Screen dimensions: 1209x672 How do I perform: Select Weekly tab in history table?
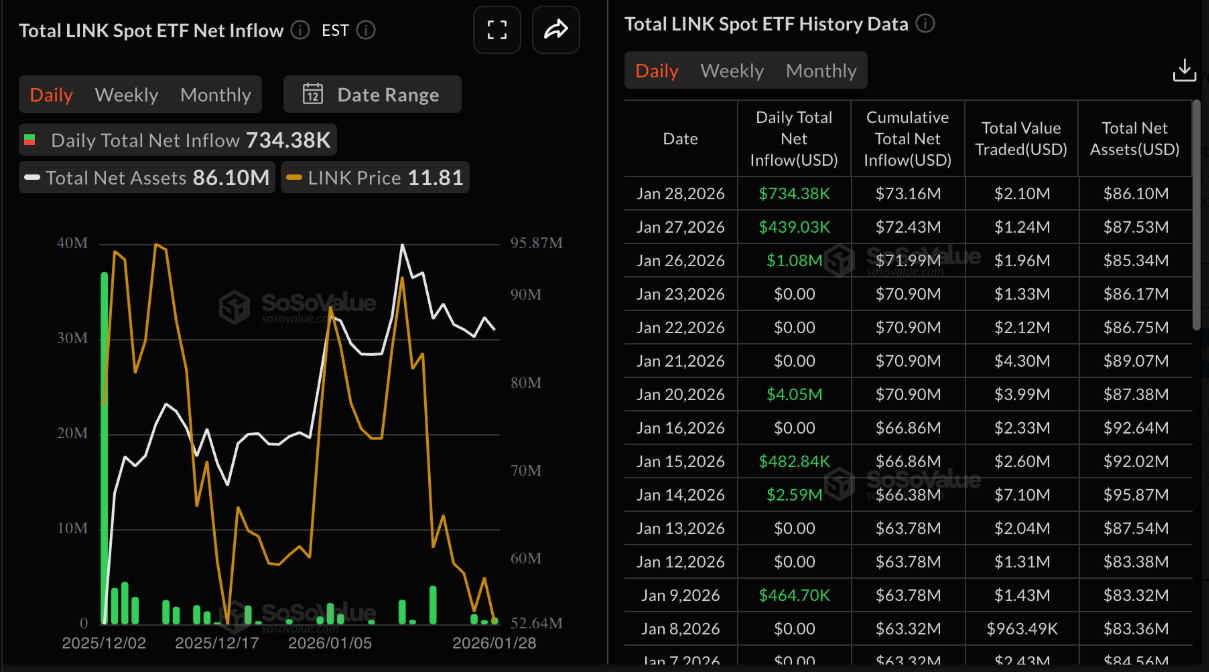point(732,71)
